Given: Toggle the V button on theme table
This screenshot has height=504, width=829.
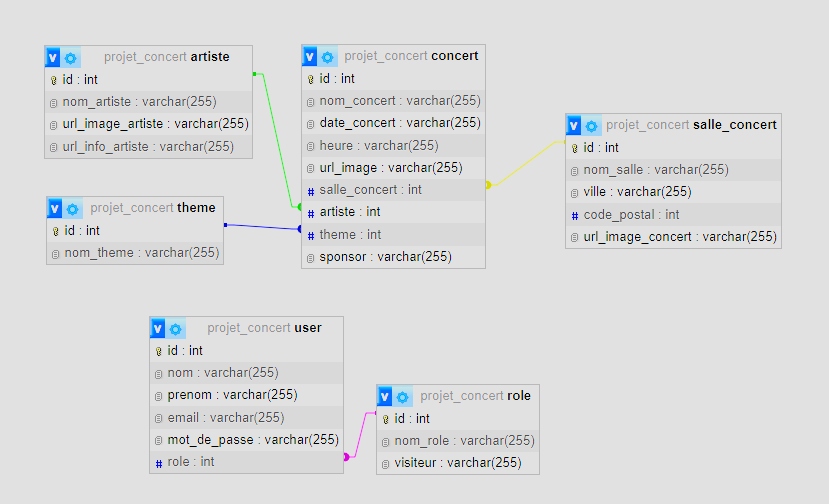Looking at the screenshot, I should click(x=55, y=208).
